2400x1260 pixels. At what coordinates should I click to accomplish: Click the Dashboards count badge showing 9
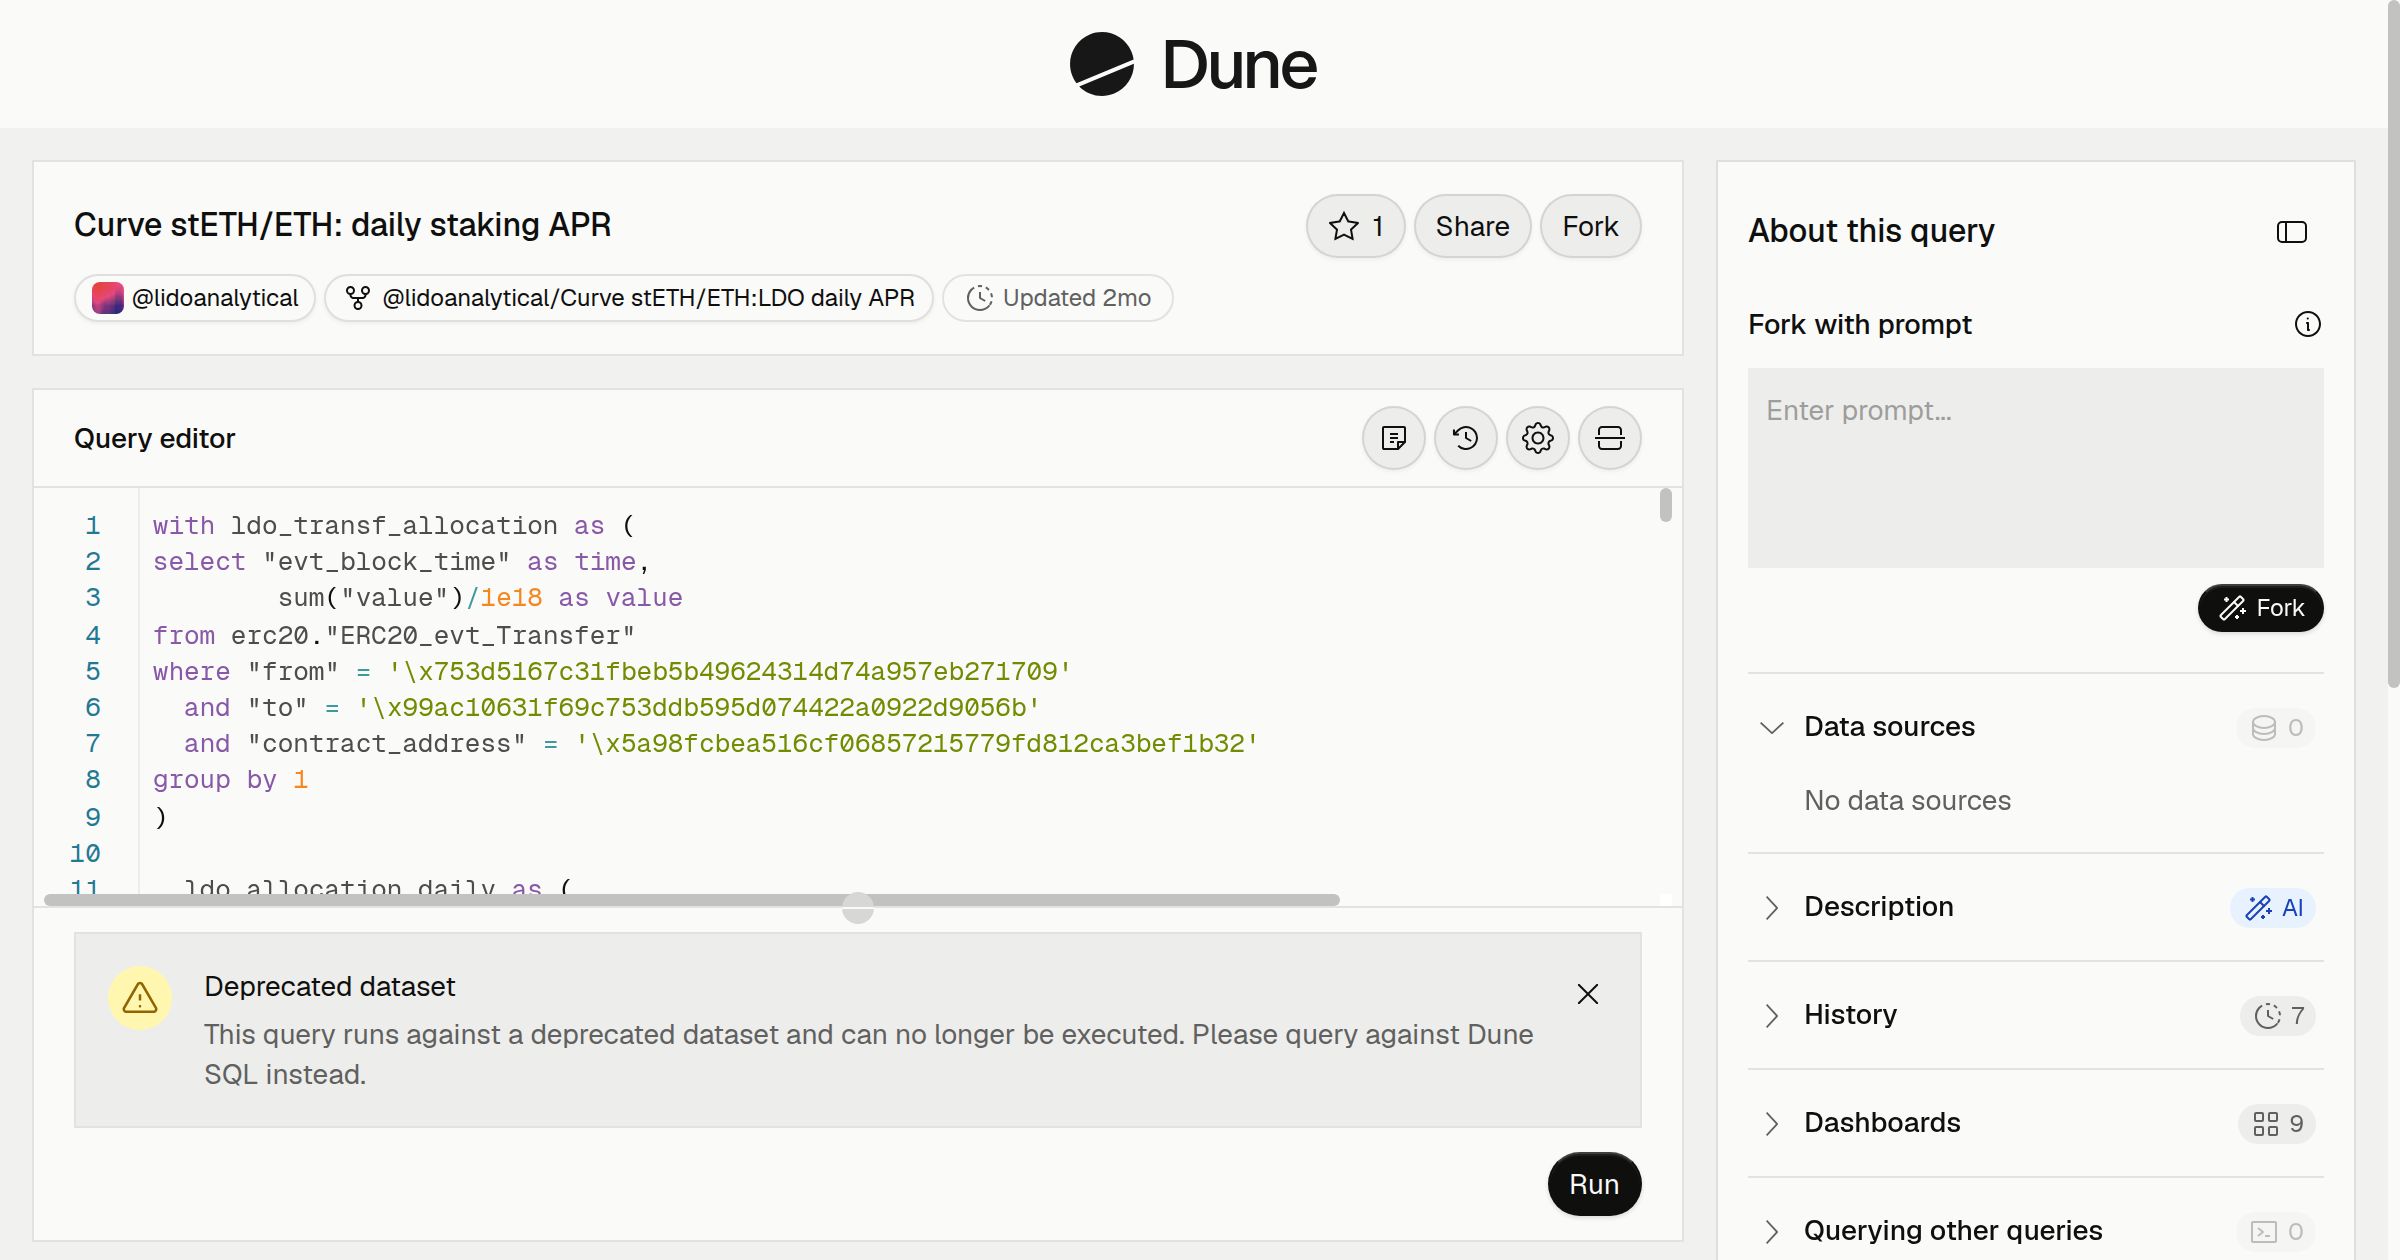pyautogui.click(x=2277, y=1124)
